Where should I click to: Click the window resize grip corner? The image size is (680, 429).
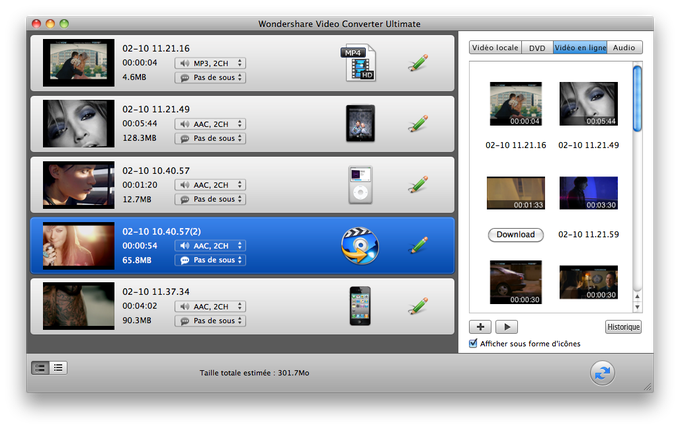[x=648, y=387]
